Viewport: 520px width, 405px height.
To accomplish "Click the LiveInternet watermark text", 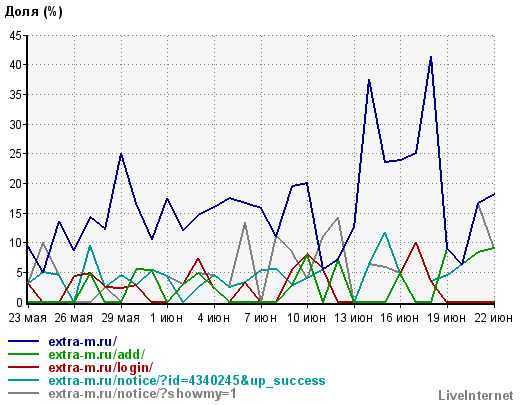I will 476,396.
